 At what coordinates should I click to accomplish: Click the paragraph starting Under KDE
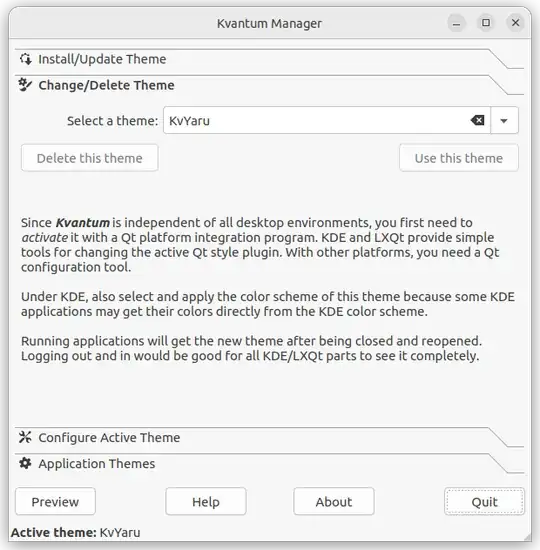(268, 304)
